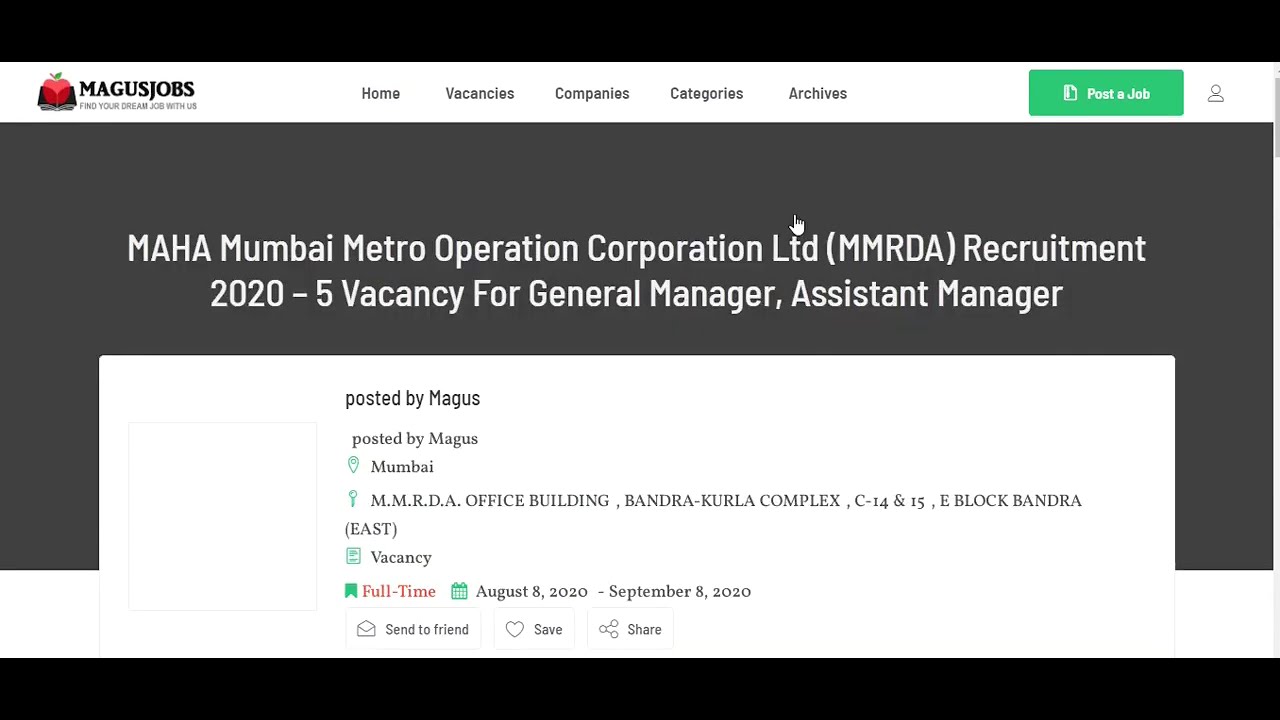Open the Vacancies menu
The image size is (1280, 720).
click(x=480, y=93)
